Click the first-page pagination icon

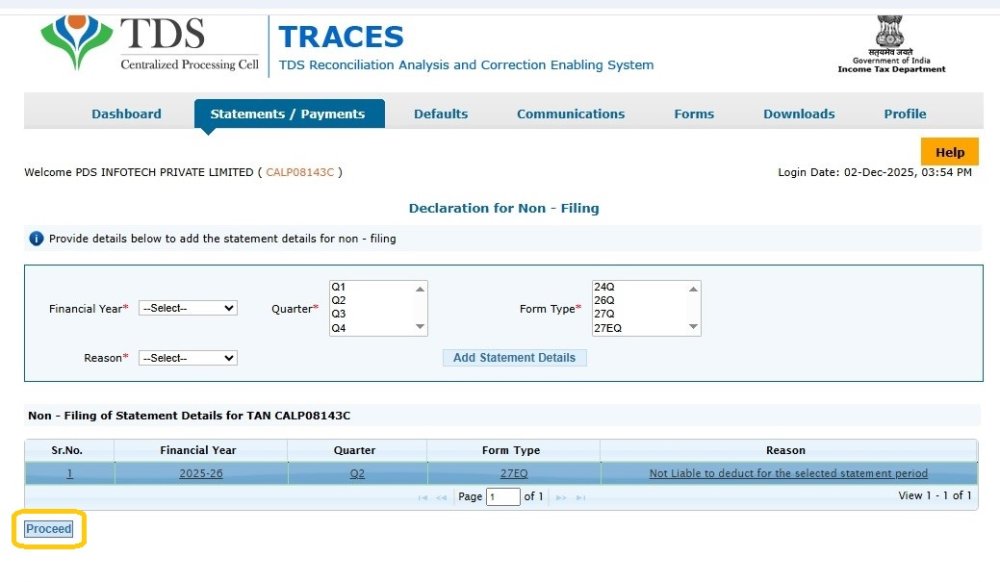pyautogui.click(x=424, y=497)
